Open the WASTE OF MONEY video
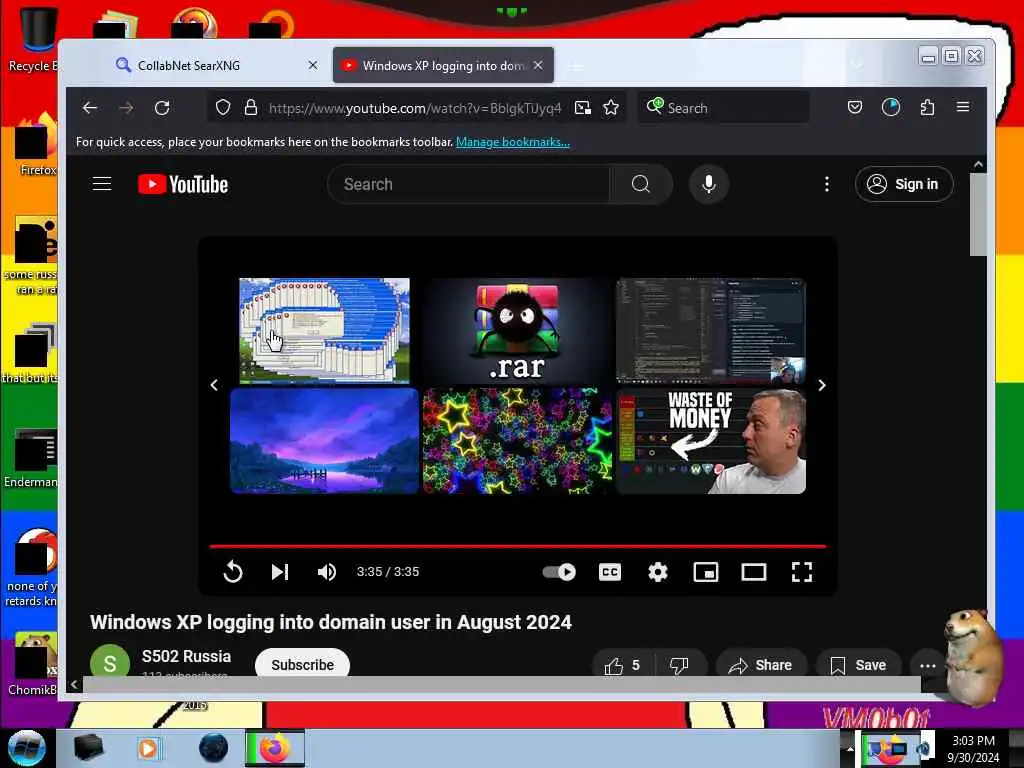Viewport: 1024px width, 768px height. pos(711,441)
